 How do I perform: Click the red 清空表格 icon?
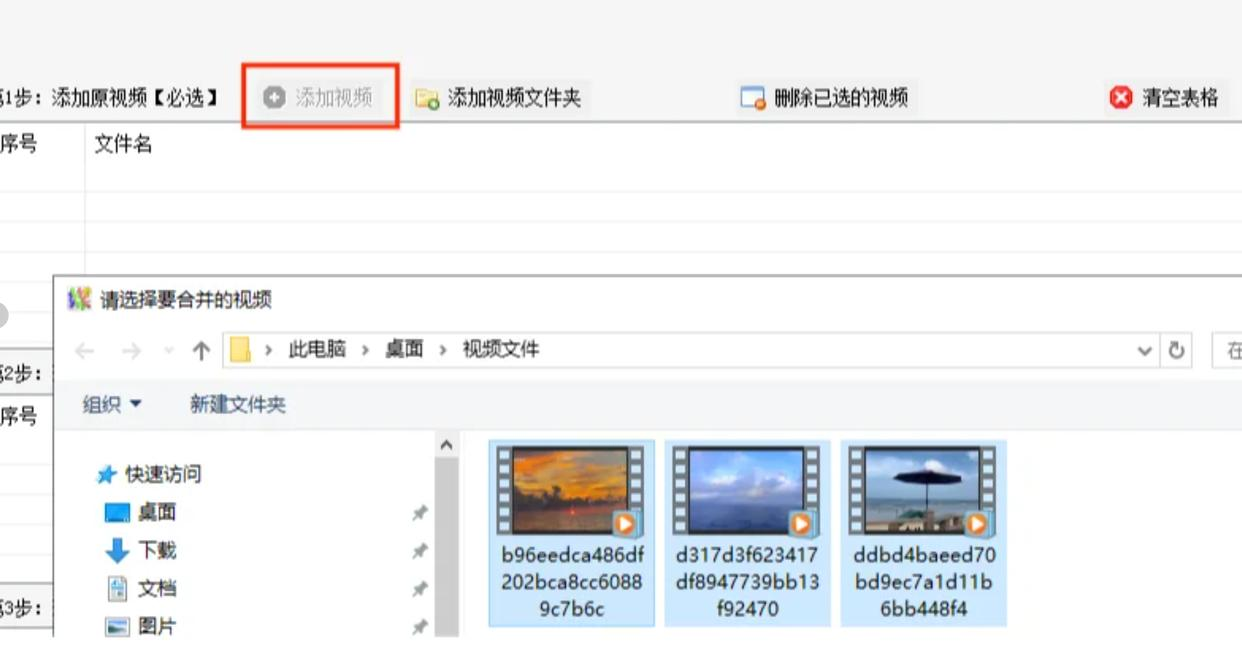coord(1121,97)
